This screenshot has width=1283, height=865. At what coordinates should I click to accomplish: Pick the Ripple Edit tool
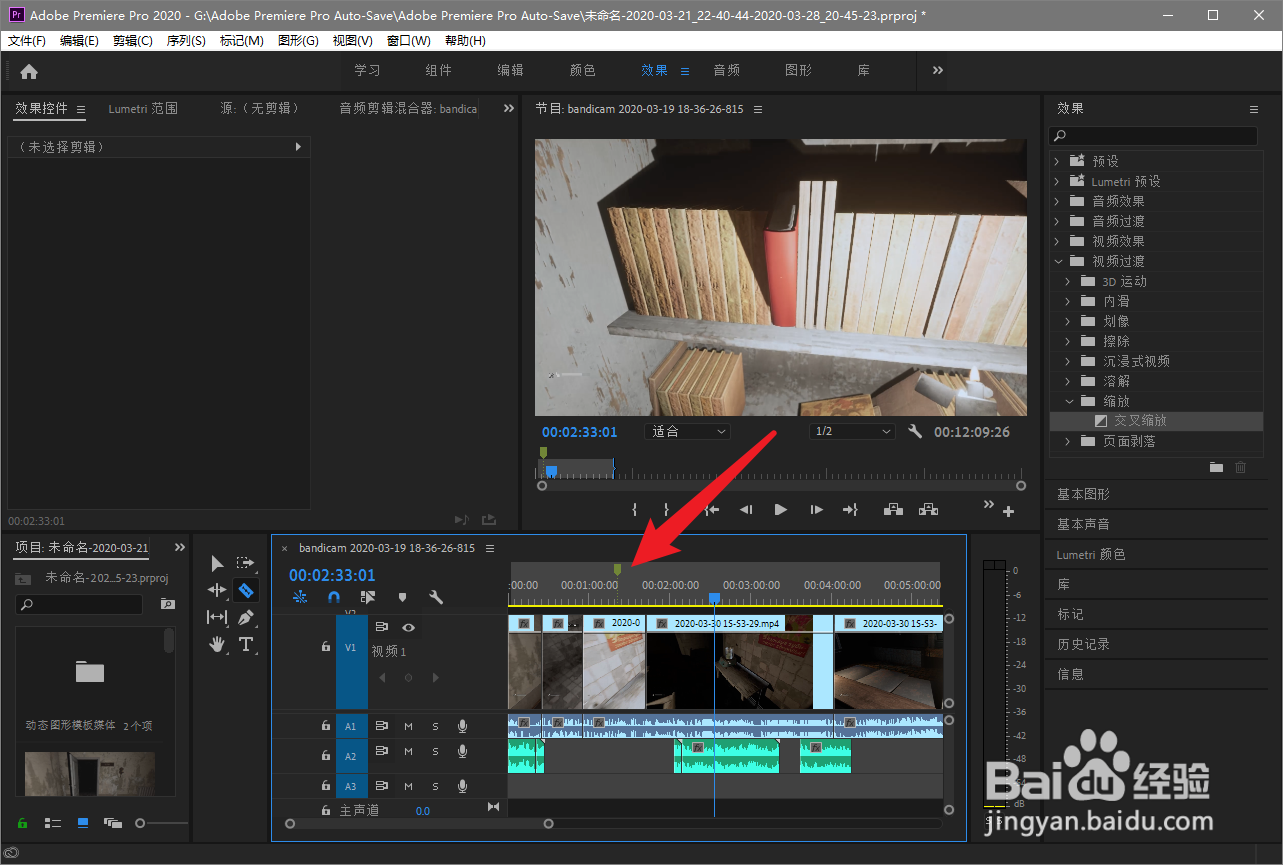217,590
